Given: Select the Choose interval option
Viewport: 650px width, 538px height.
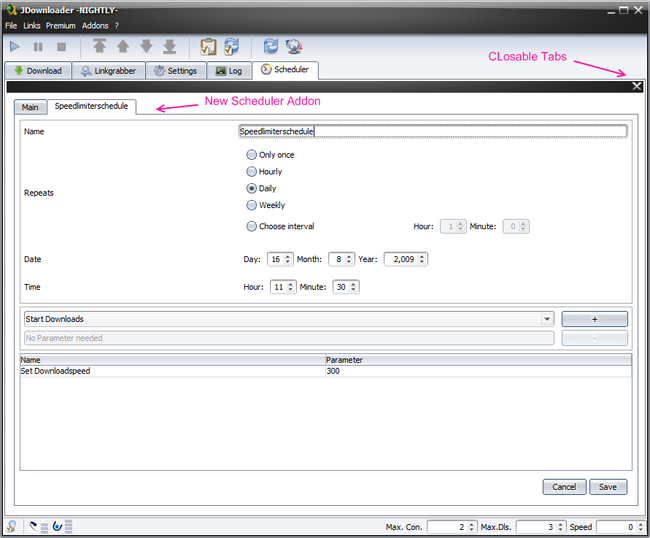Looking at the screenshot, I should click(x=280, y=226).
